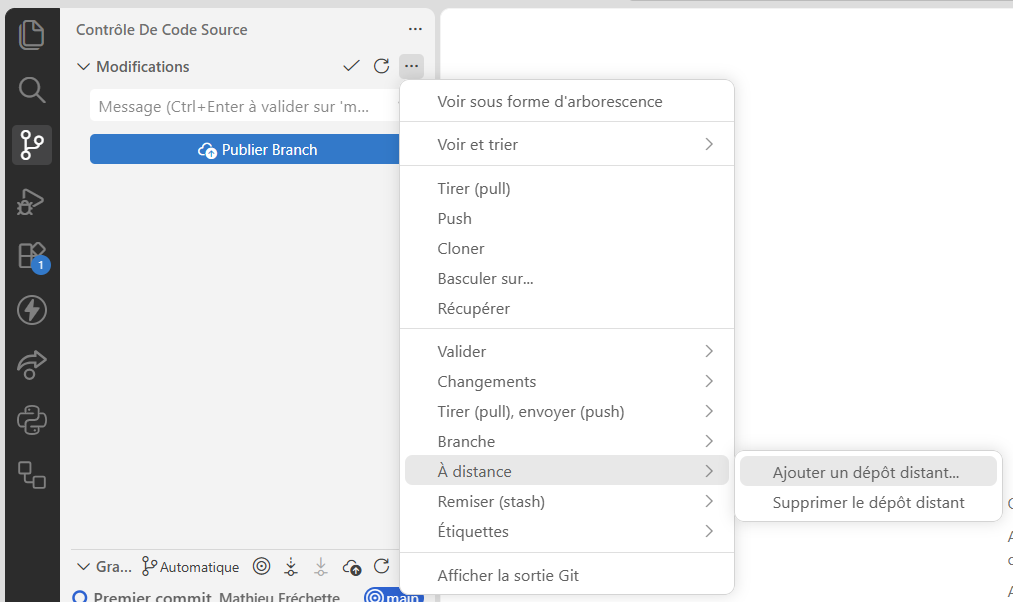Expand Étiquettes submenu
The image size is (1013, 602).
tap(567, 532)
